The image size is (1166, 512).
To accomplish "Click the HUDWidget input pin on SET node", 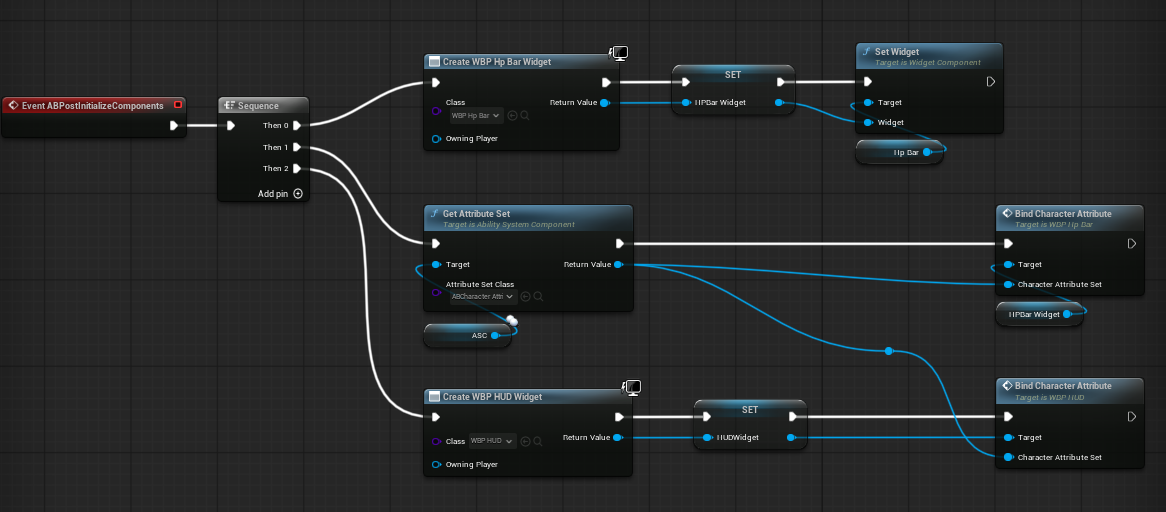I will [707, 438].
